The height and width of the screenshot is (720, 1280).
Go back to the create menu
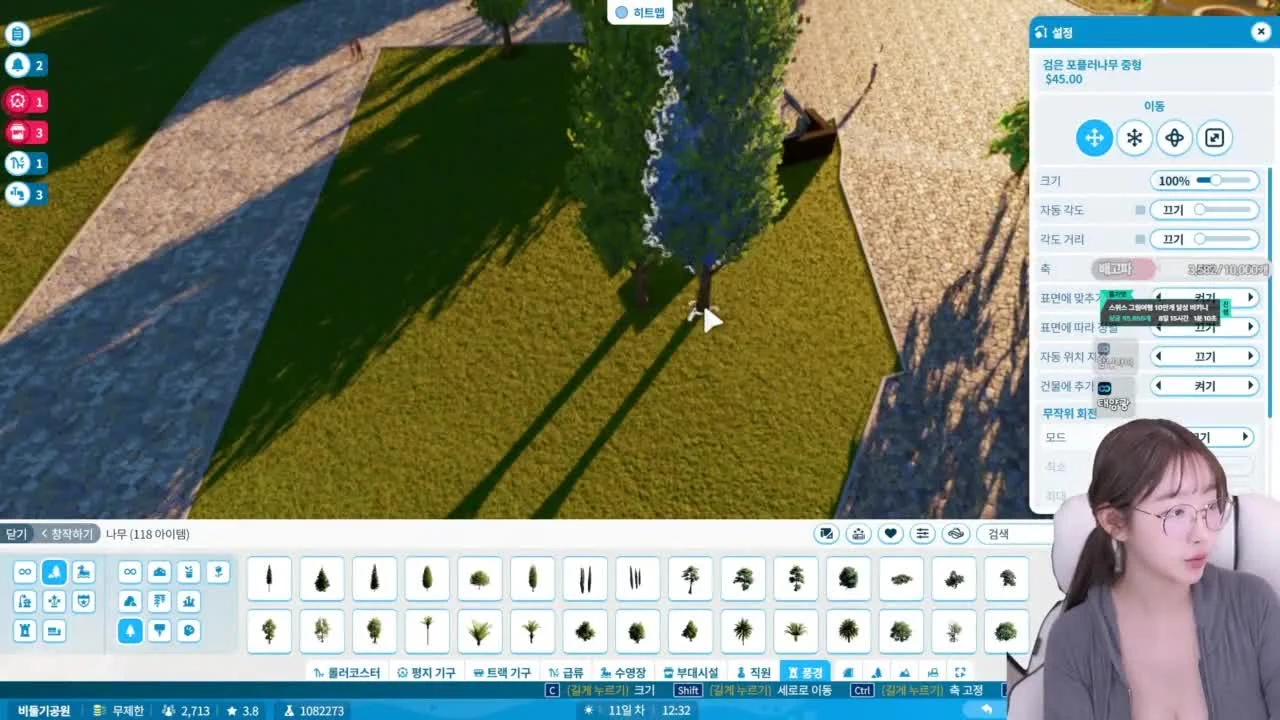pyautogui.click(x=68, y=534)
